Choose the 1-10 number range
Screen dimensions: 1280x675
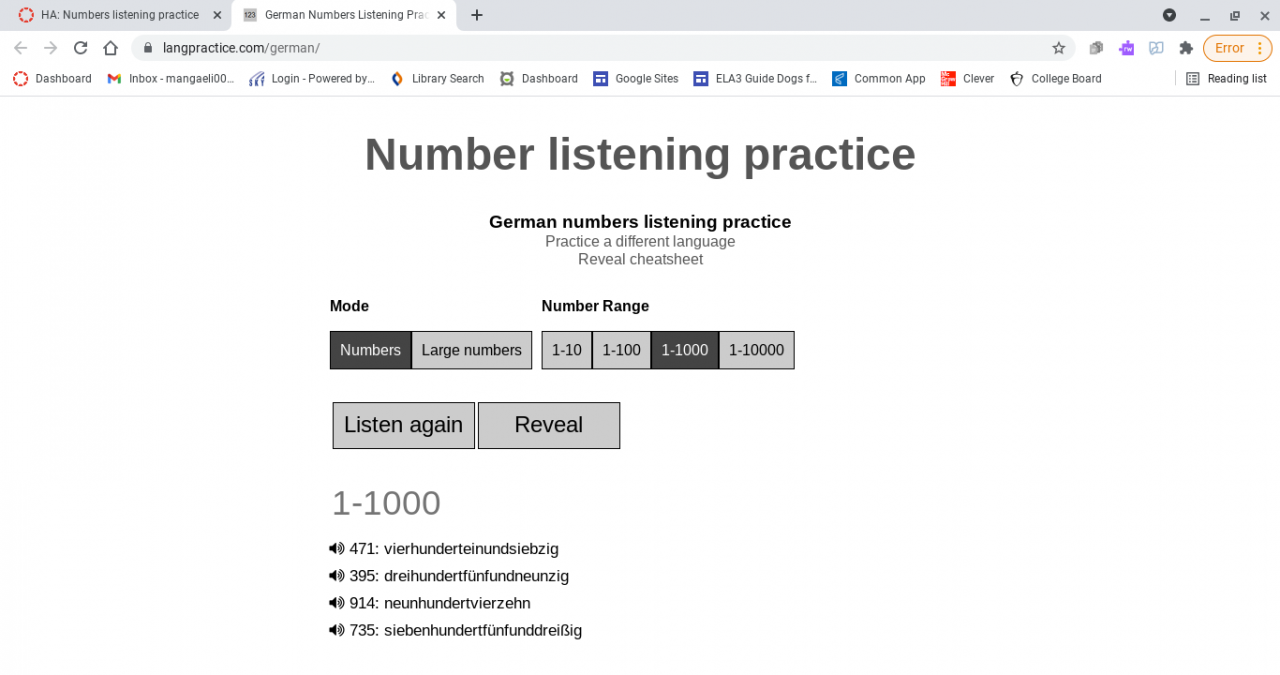click(x=566, y=350)
